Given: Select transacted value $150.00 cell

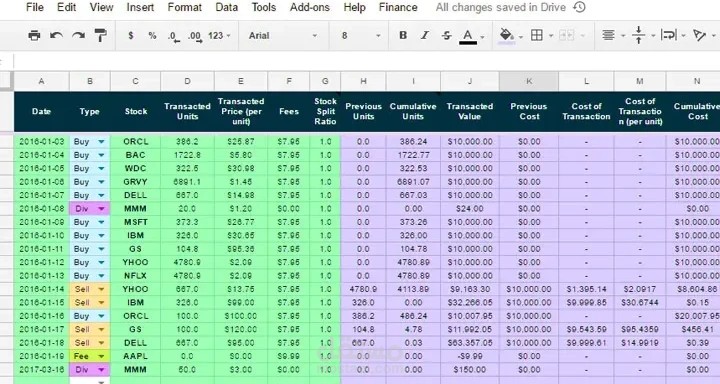Looking at the screenshot, I should (x=470, y=370).
